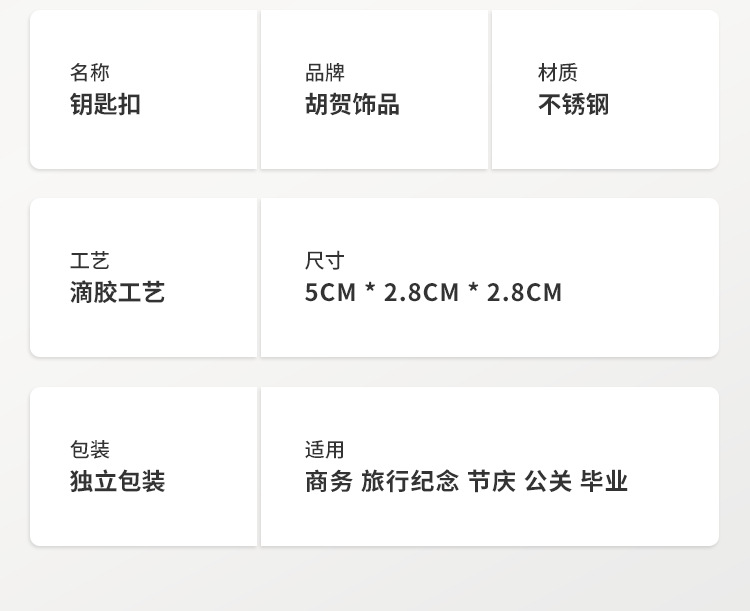Click the 尺寸 label
Viewport: 750px width, 611px height.
pos(325,261)
